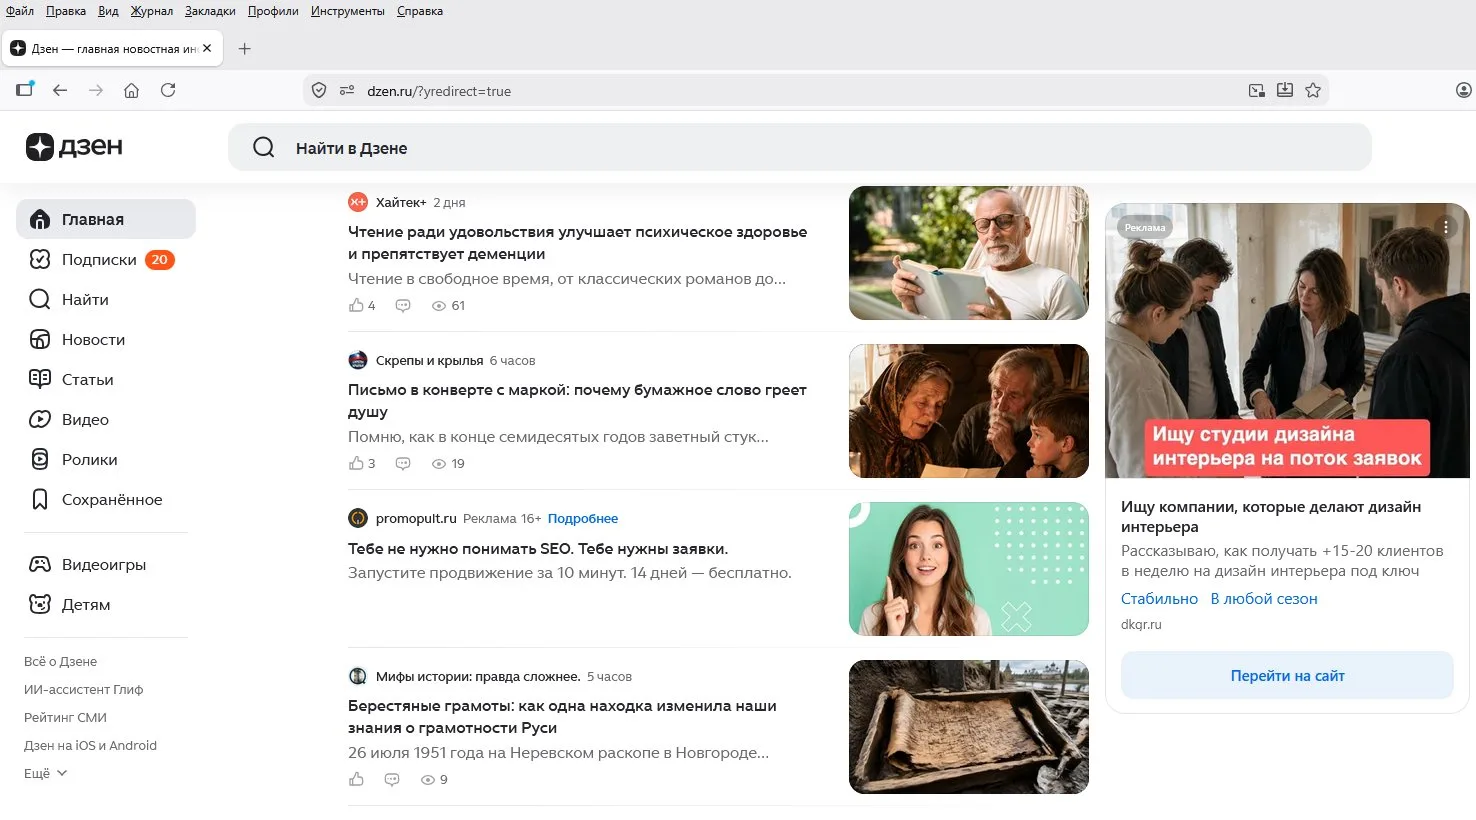Open new browser tab with plus

[x=244, y=48]
